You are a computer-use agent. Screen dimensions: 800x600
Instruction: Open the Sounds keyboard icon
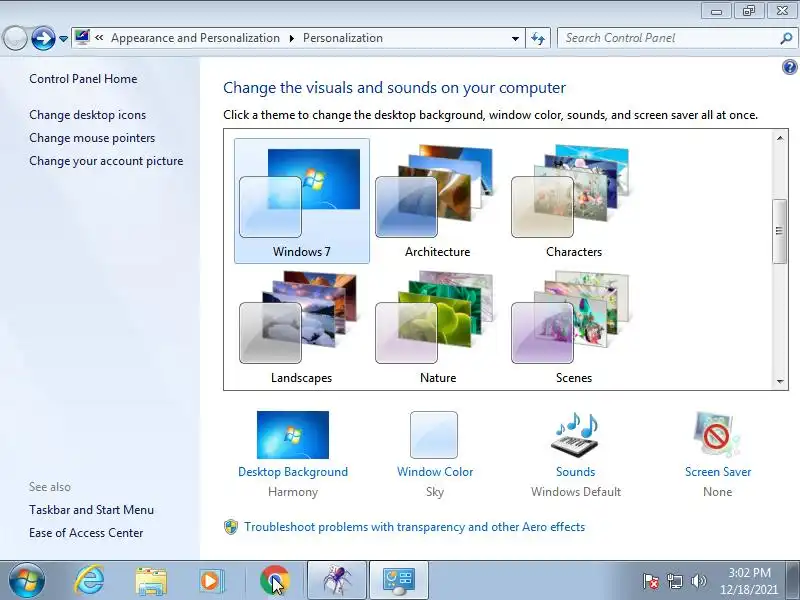pyautogui.click(x=576, y=435)
